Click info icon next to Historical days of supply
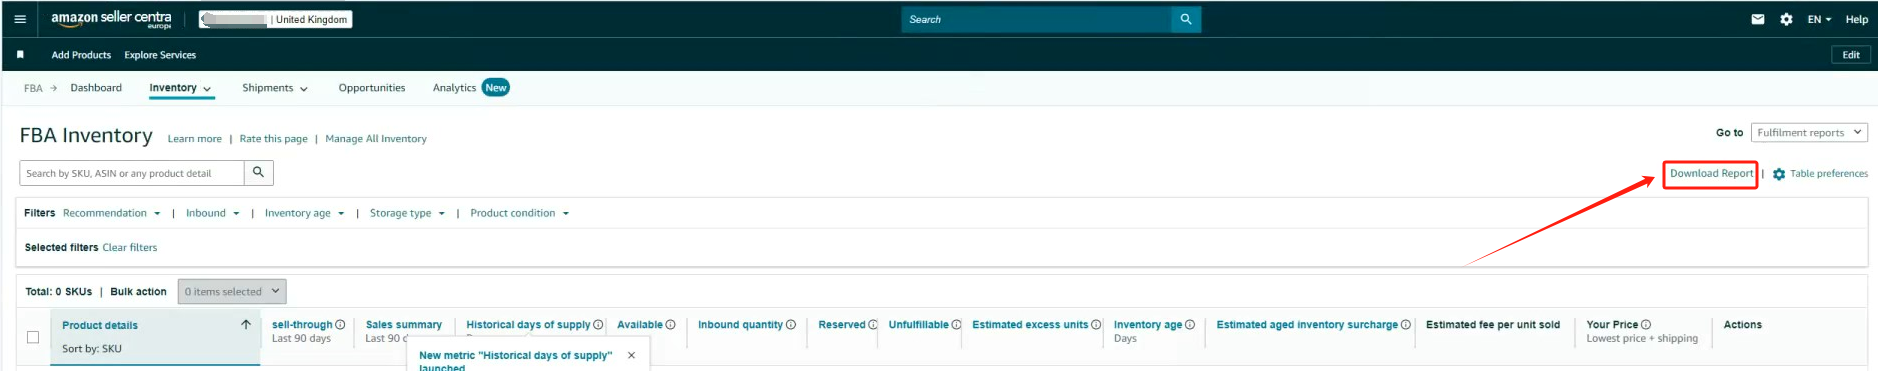 pos(598,325)
